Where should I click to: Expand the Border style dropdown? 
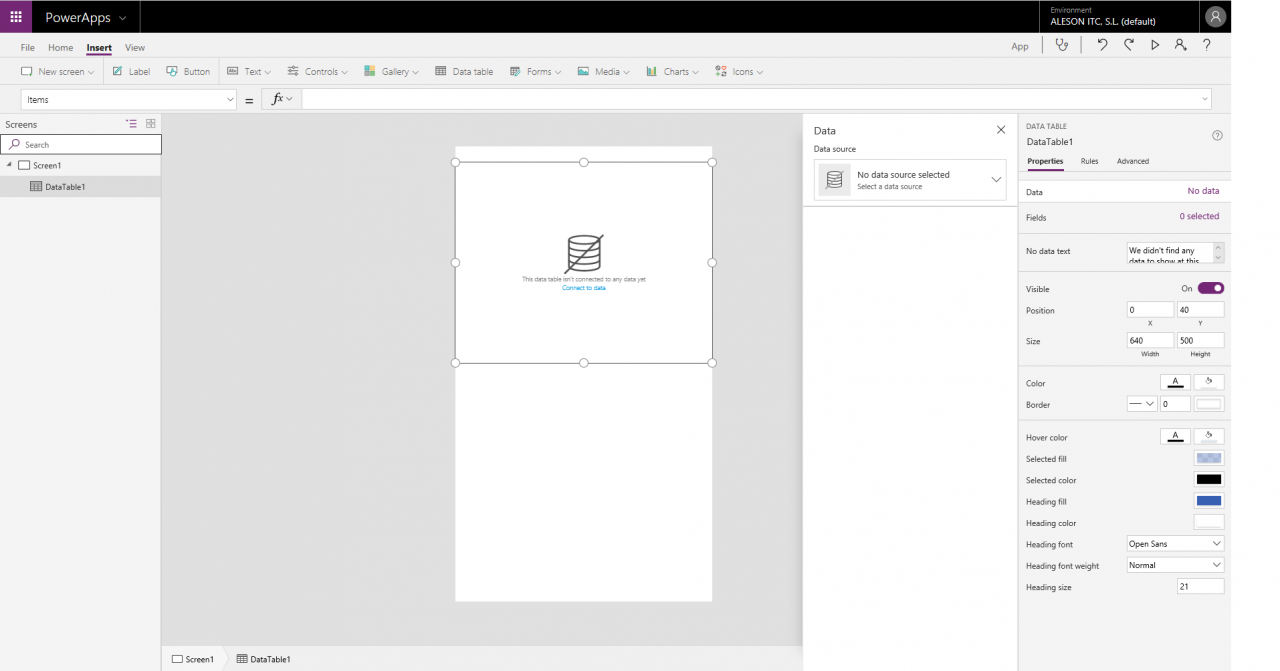coord(1140,403)
